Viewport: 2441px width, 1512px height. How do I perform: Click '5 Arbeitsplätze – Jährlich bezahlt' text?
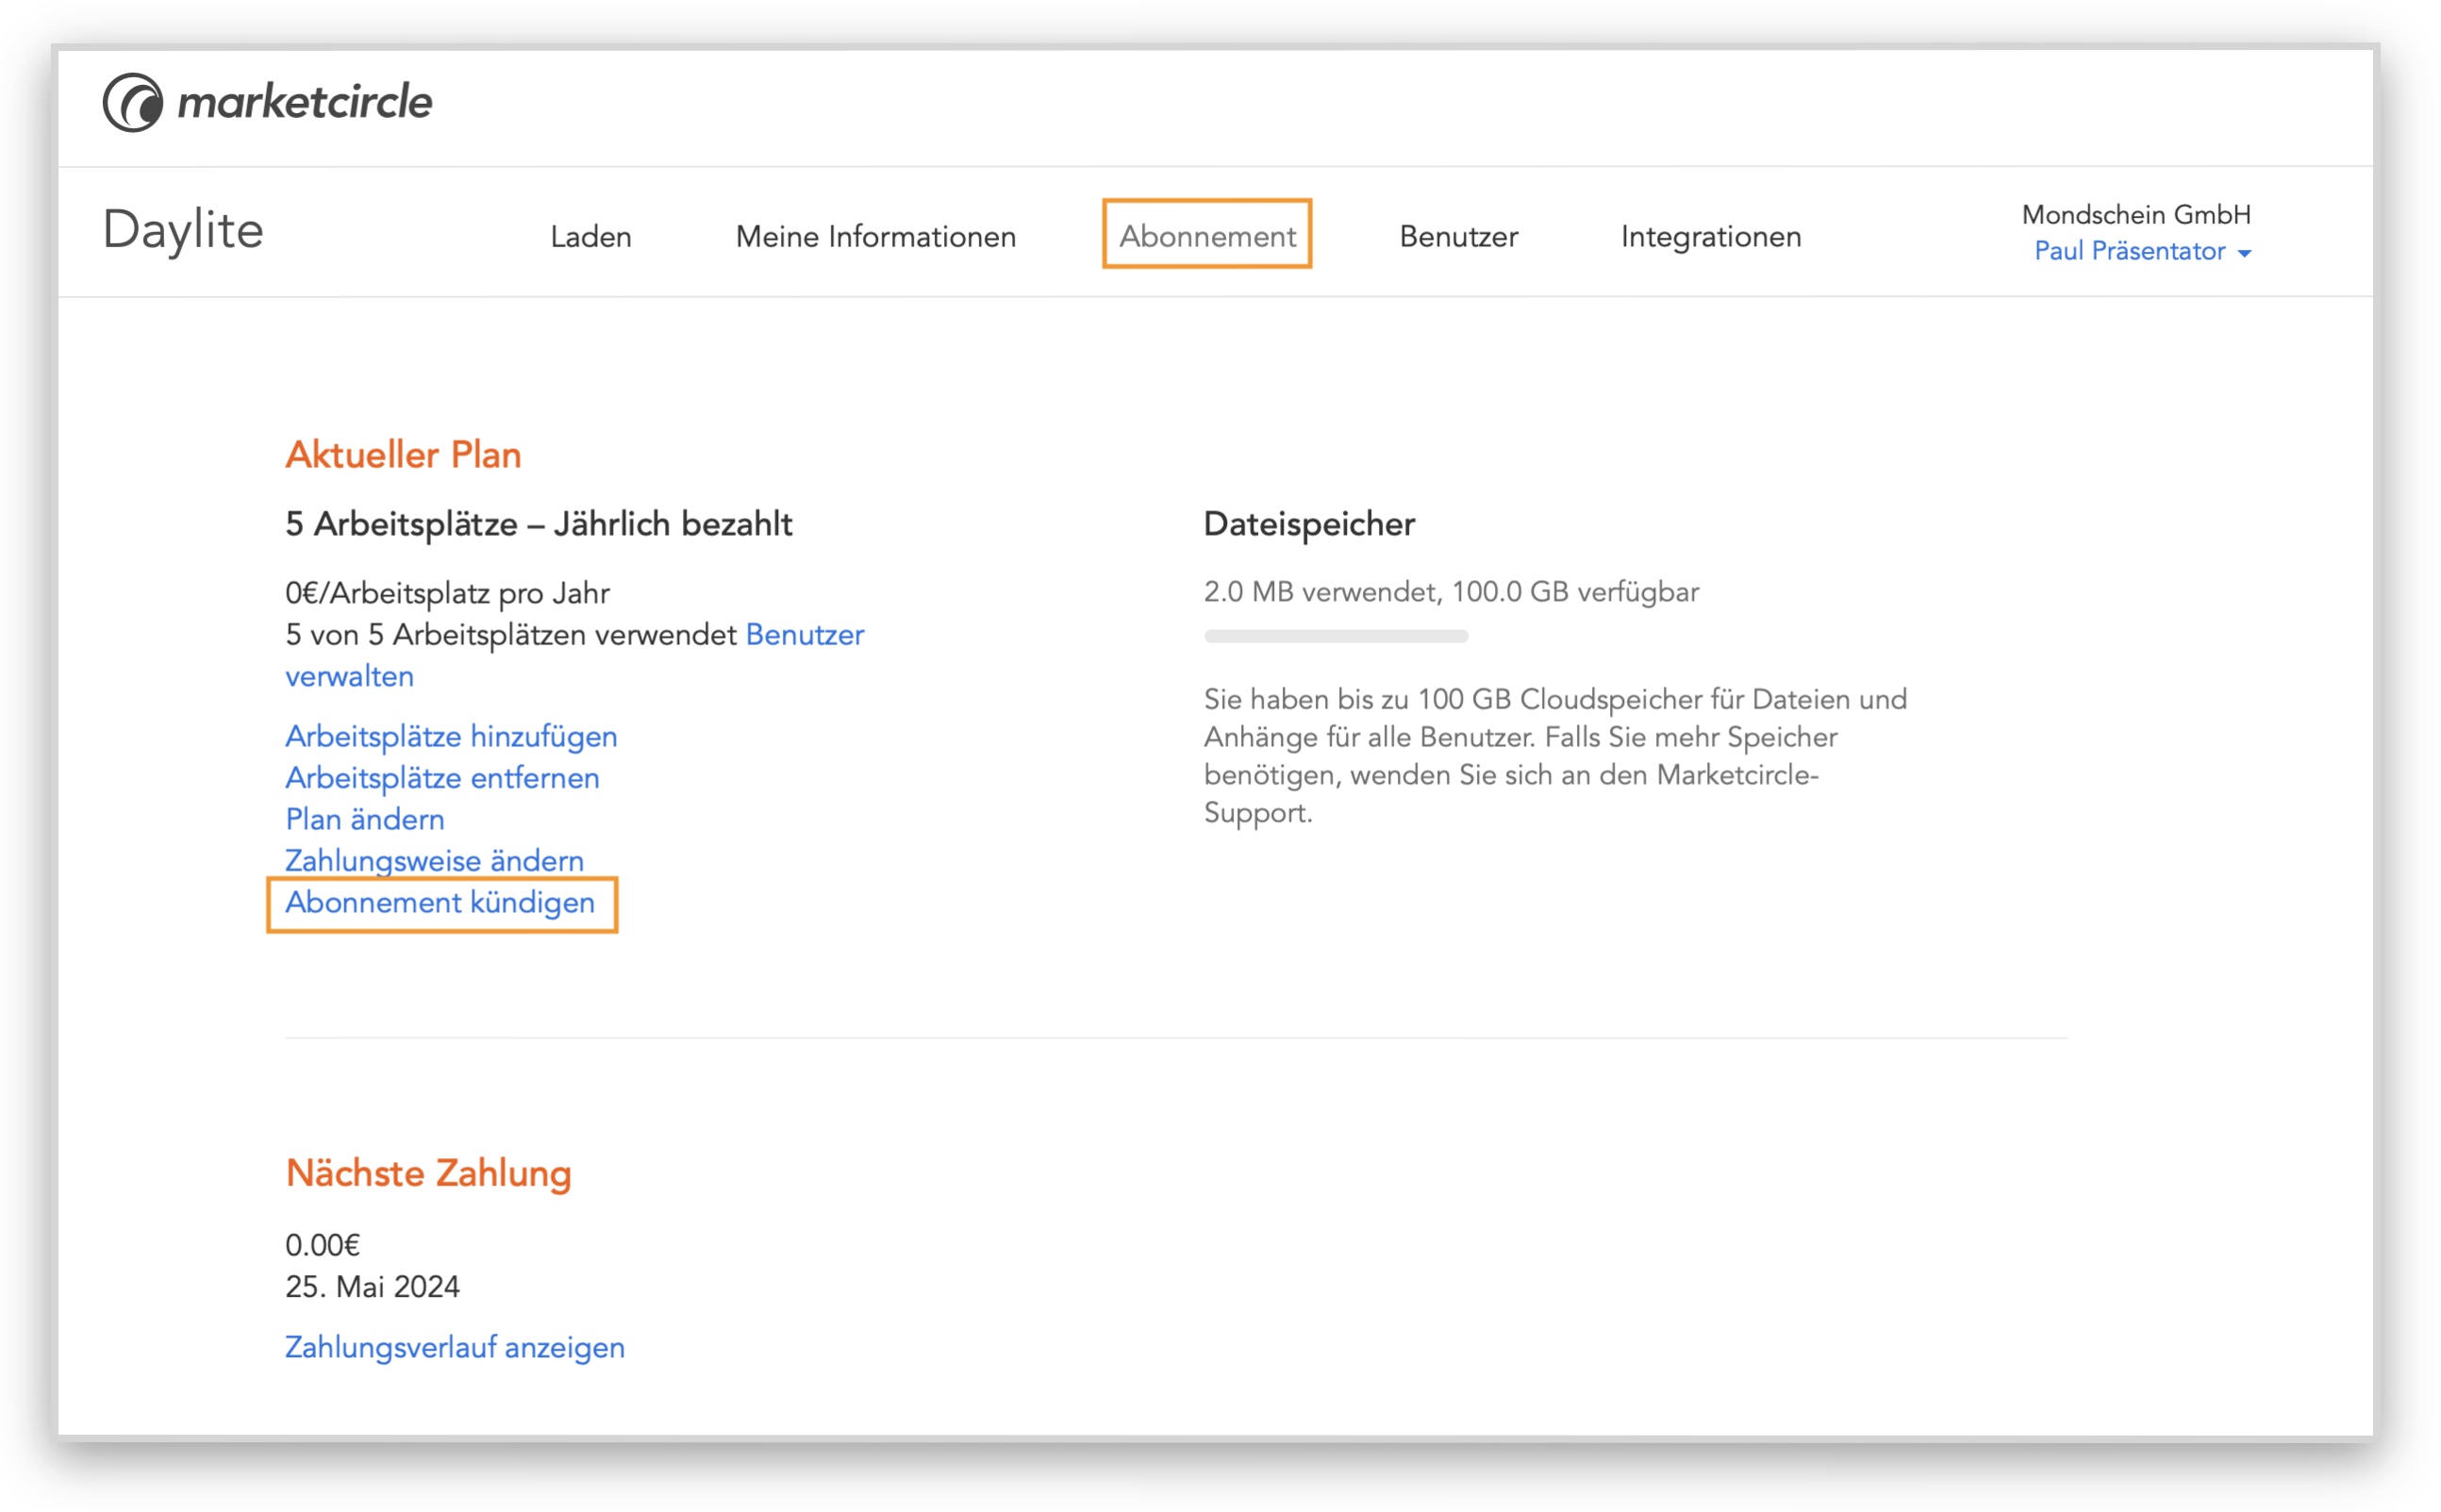(538, 524)
